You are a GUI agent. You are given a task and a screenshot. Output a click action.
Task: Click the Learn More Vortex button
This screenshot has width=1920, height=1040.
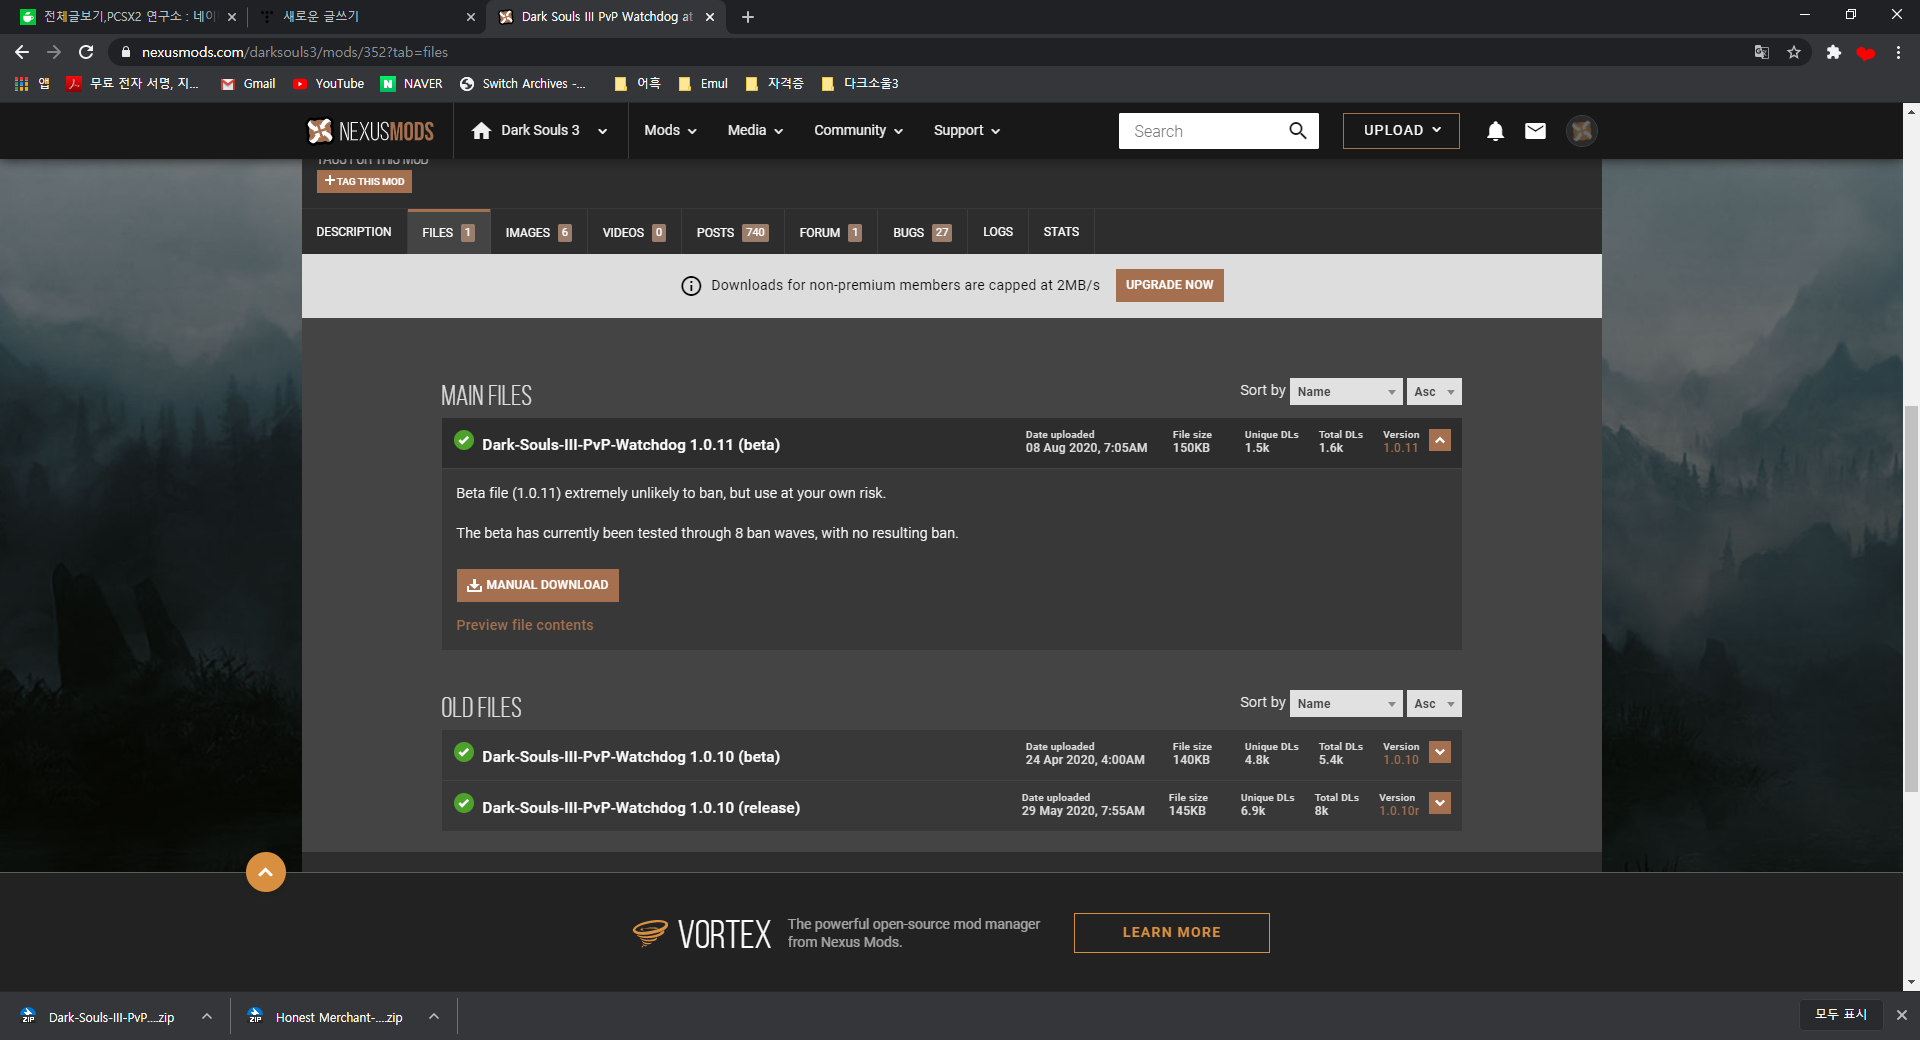click(x=1171, y=932)
